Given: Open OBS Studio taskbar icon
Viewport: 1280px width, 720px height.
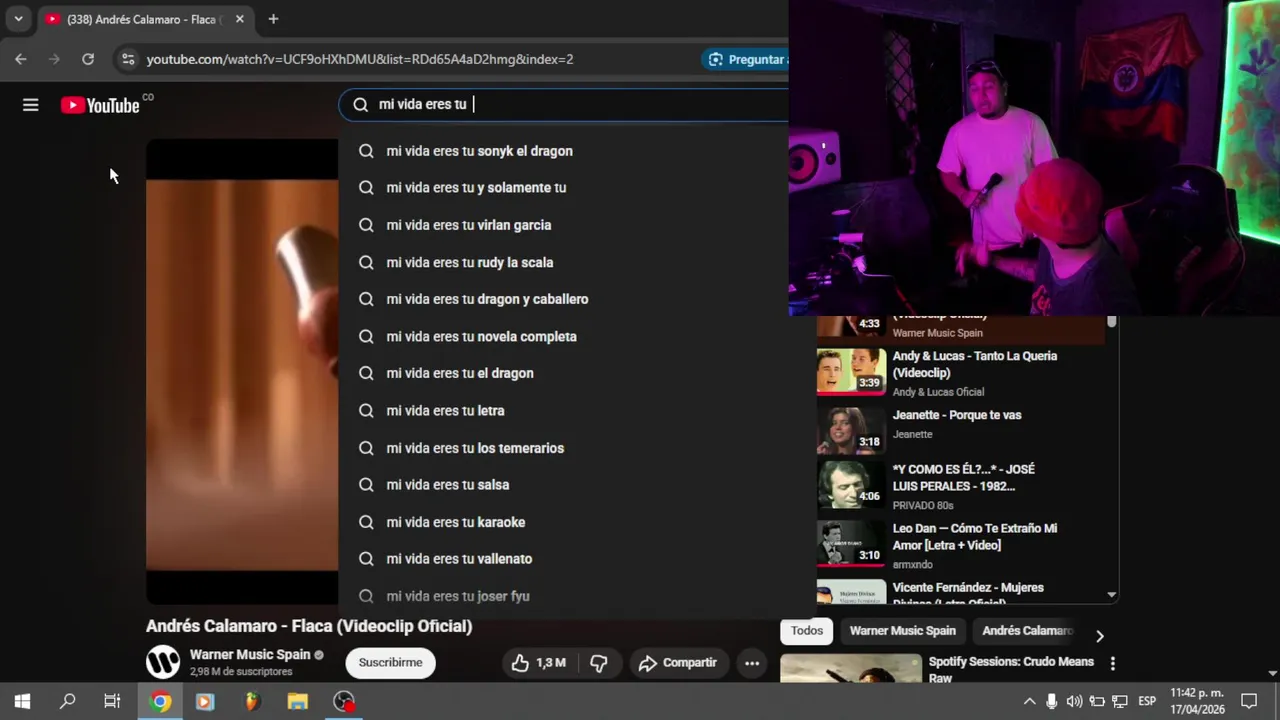Looking at the screenshot, I should (x=344, y=701).
